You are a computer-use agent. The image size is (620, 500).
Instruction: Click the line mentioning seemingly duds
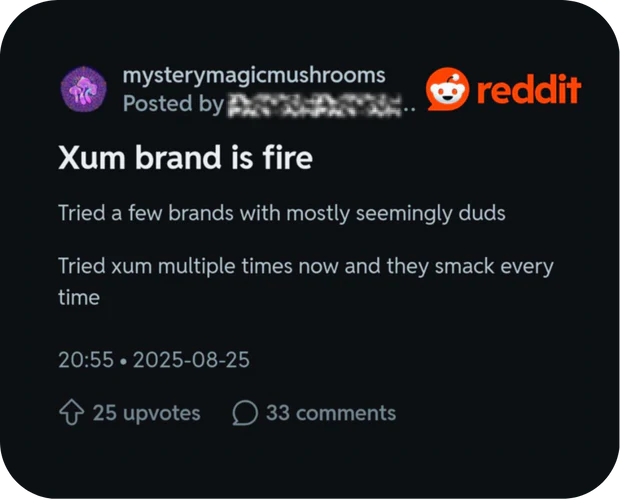[x=282, y=213]
